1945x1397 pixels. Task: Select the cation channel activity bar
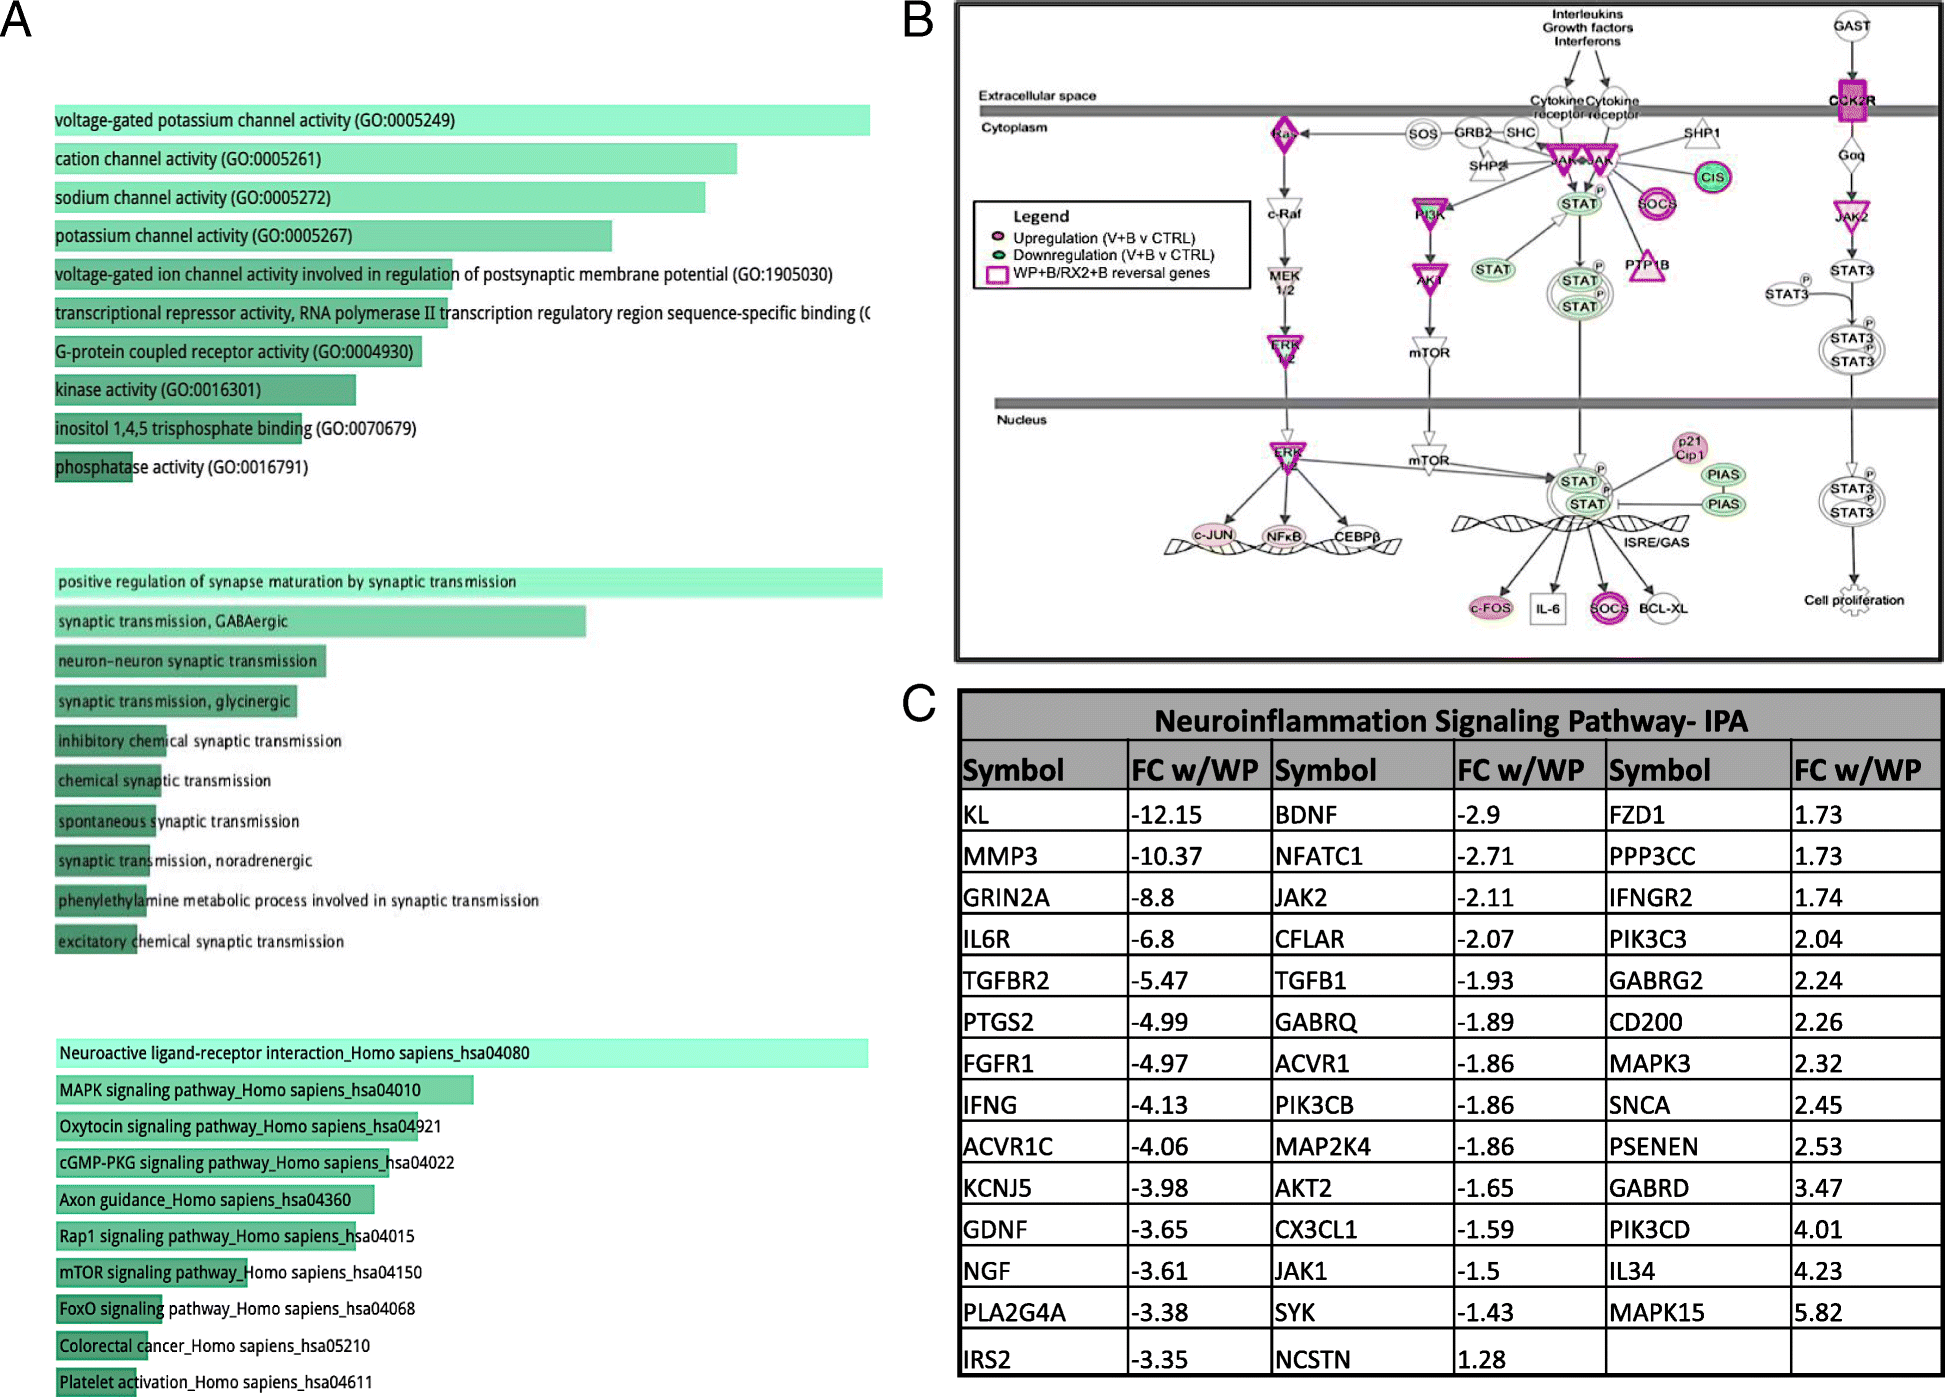point(396,159)
